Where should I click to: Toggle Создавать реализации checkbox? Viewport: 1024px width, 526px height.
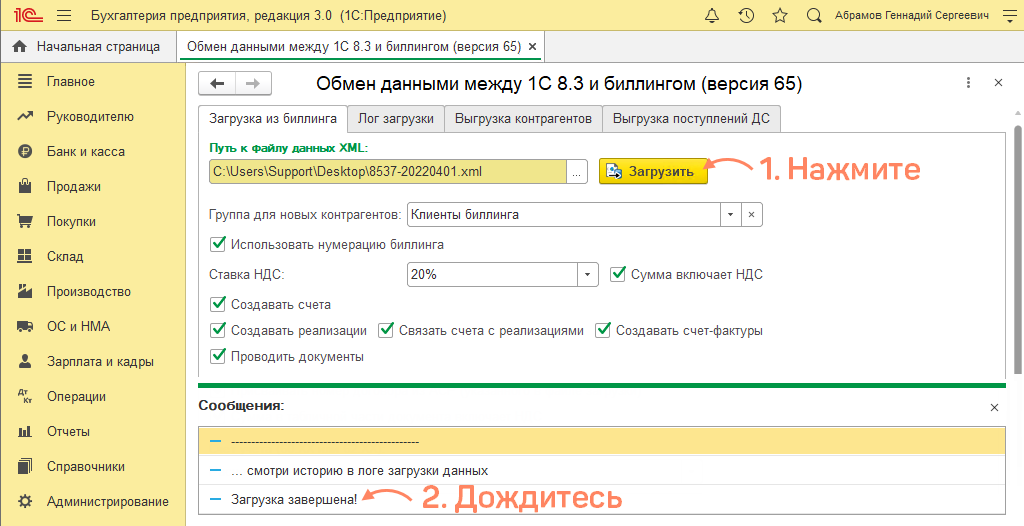[x=217, y=331]
